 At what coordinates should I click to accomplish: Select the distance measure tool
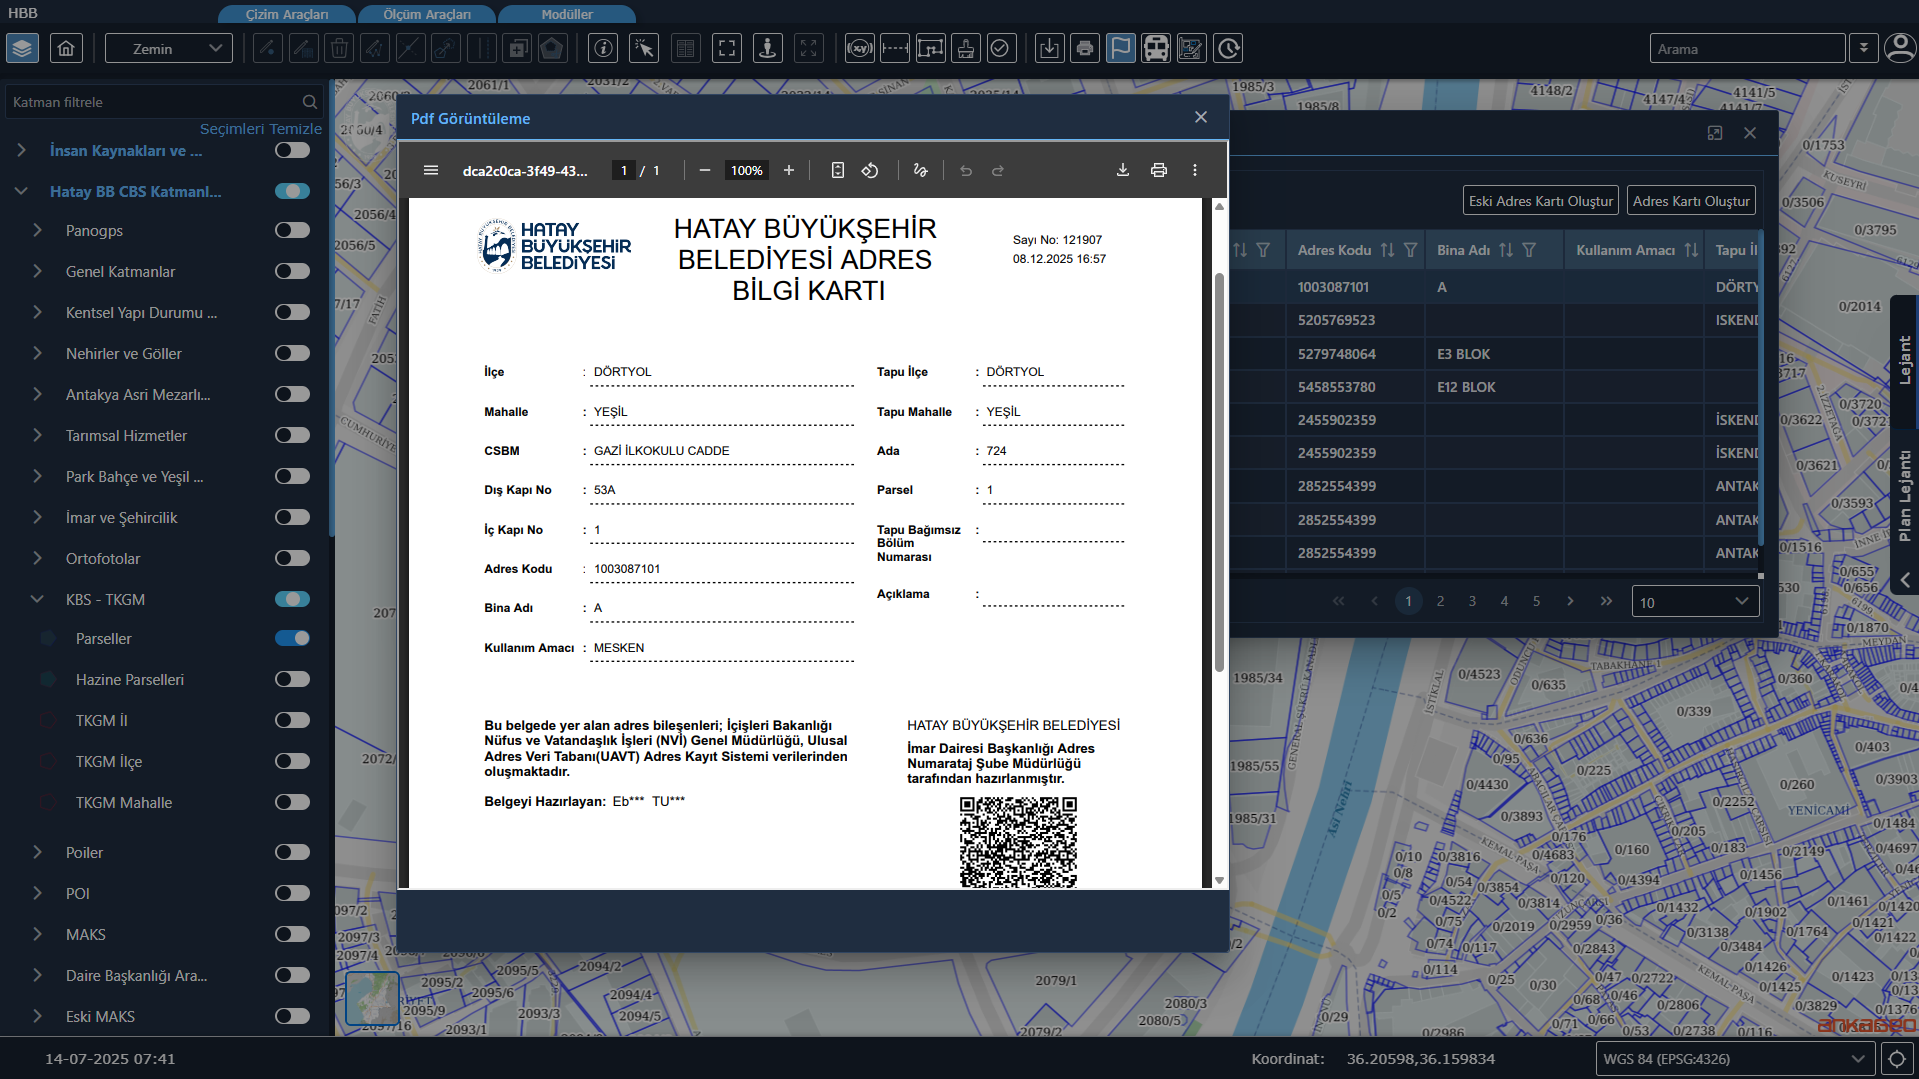click(895, 48)
